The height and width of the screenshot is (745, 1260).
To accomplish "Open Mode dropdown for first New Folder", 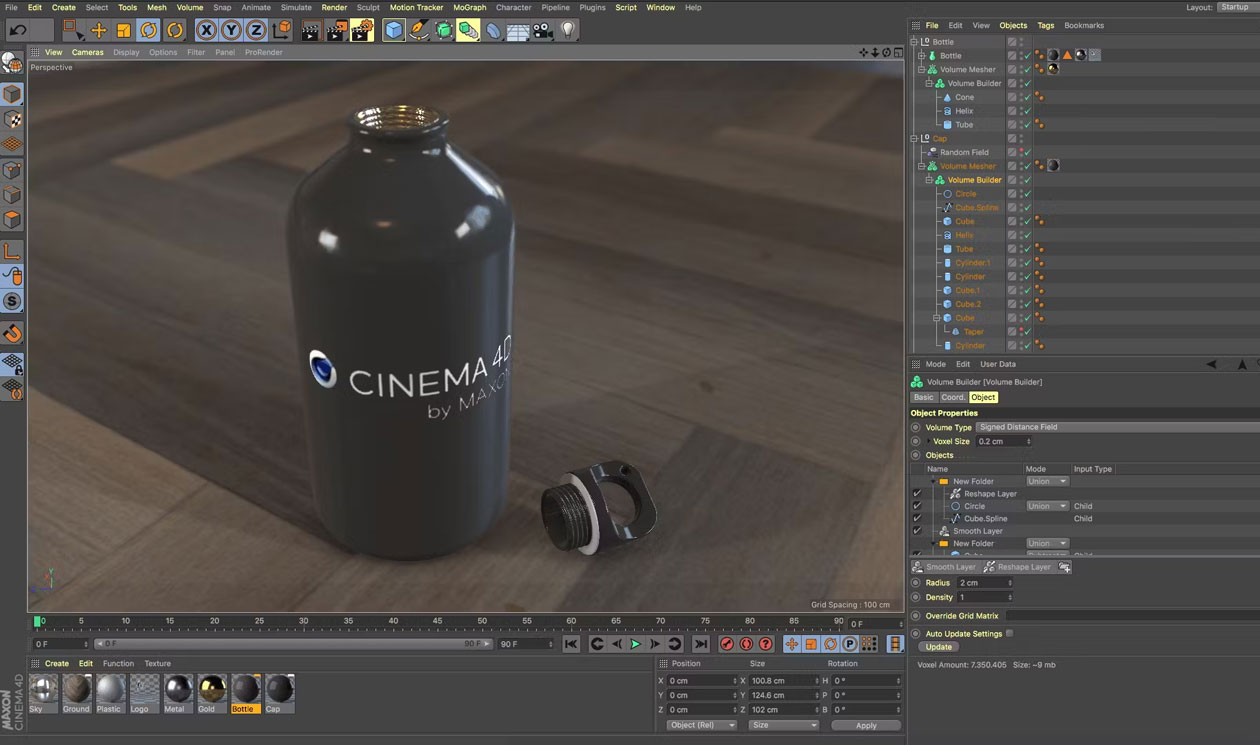I will (x=1047, y=481).
